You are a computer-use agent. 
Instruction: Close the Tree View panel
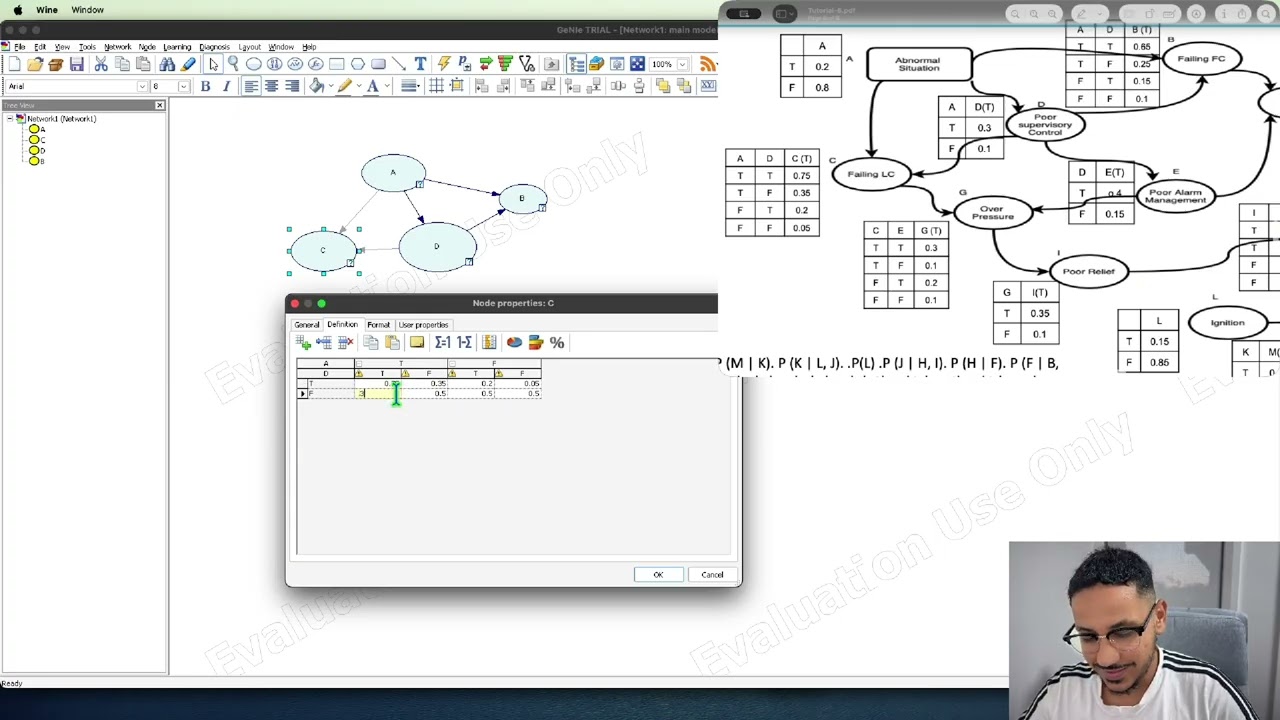[x=159, y=105]
